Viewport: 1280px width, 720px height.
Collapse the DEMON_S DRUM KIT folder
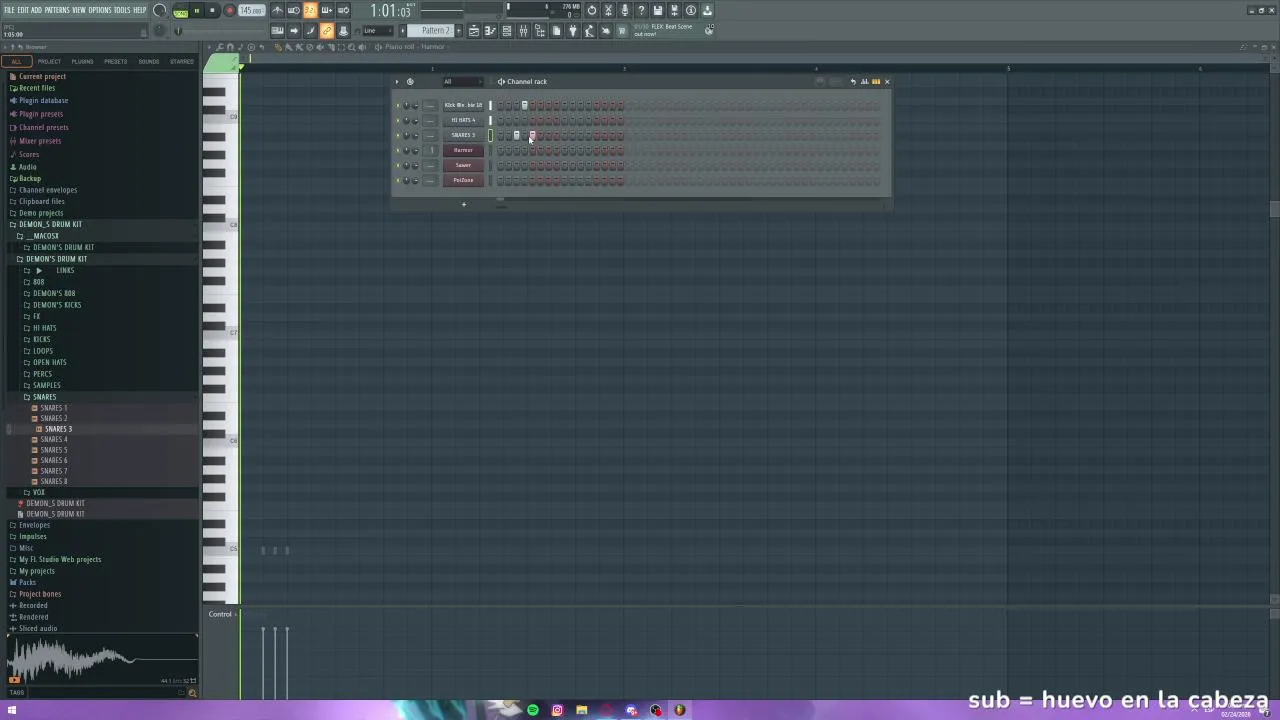[x=50, y=225]
